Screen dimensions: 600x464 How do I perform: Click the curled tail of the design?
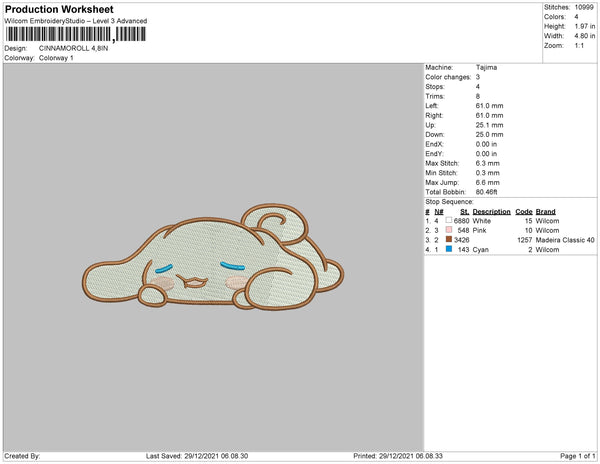click(275, 224)
